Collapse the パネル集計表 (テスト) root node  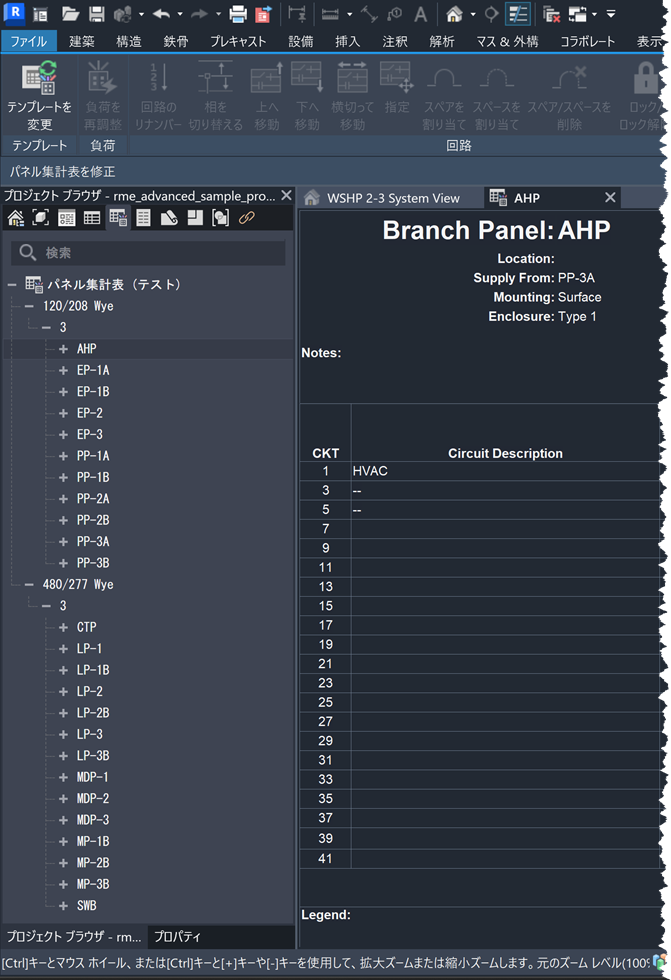(12, 284)
